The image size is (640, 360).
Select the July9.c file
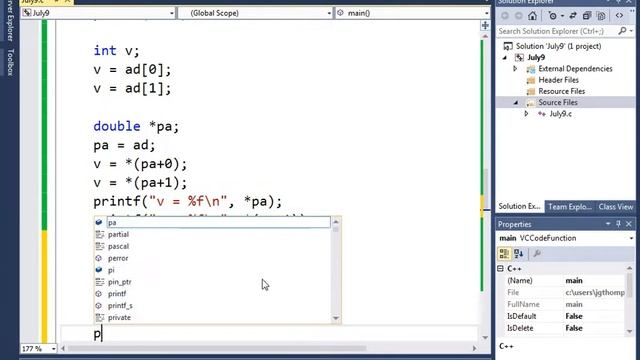560,114
